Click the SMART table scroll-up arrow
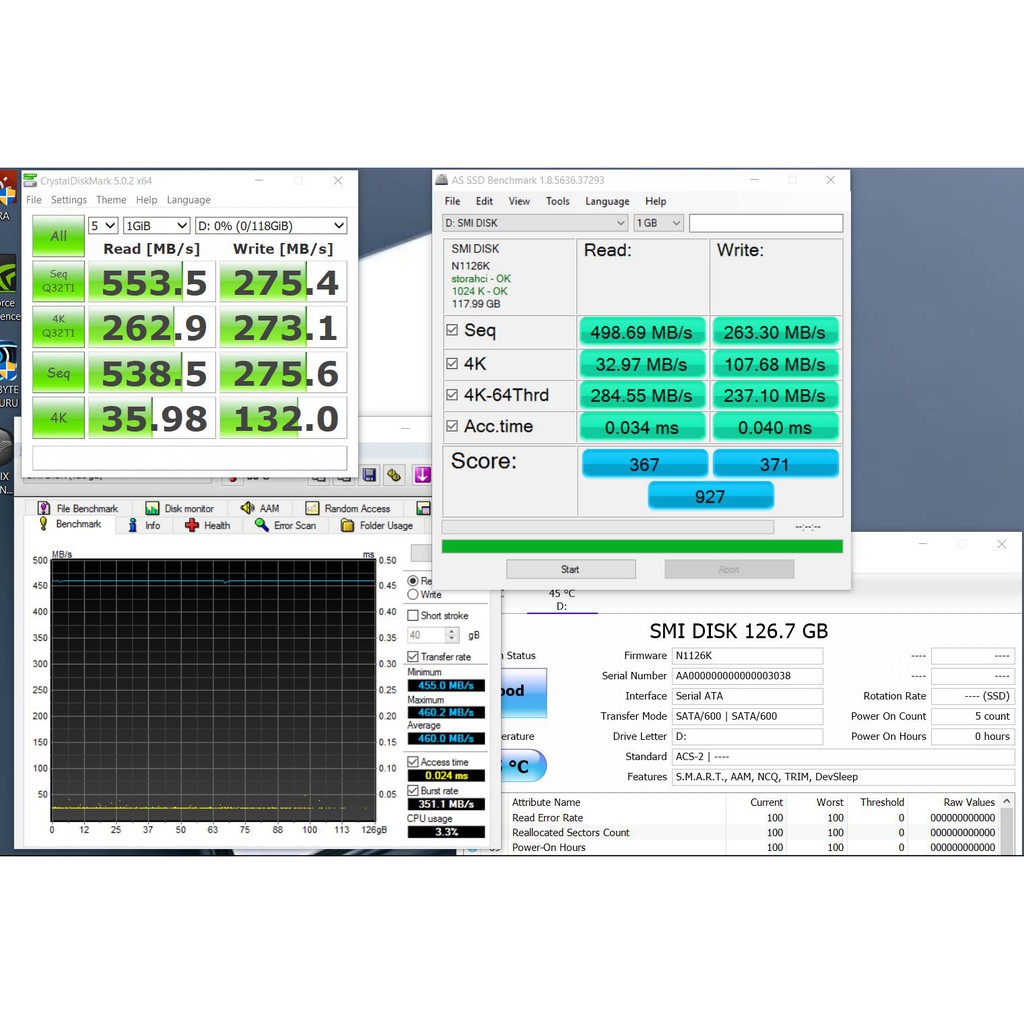 [1007, 801]
